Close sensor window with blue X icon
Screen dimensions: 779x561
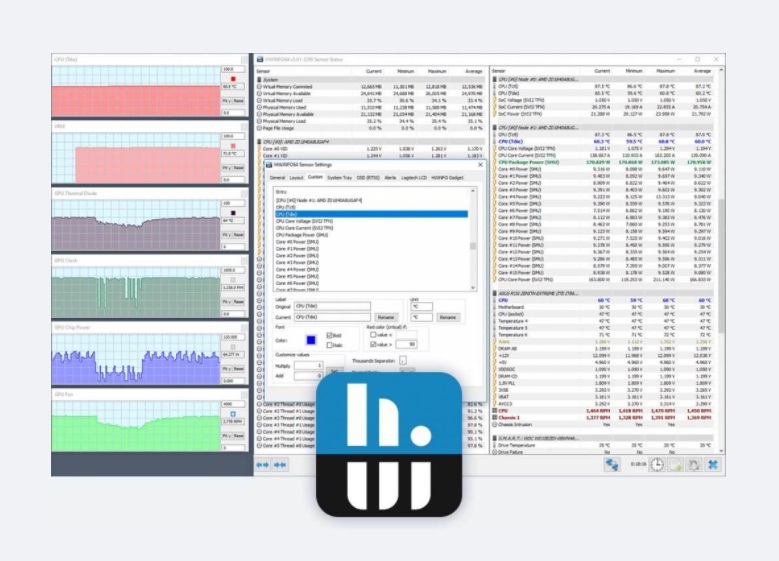(x=713, y=465)
